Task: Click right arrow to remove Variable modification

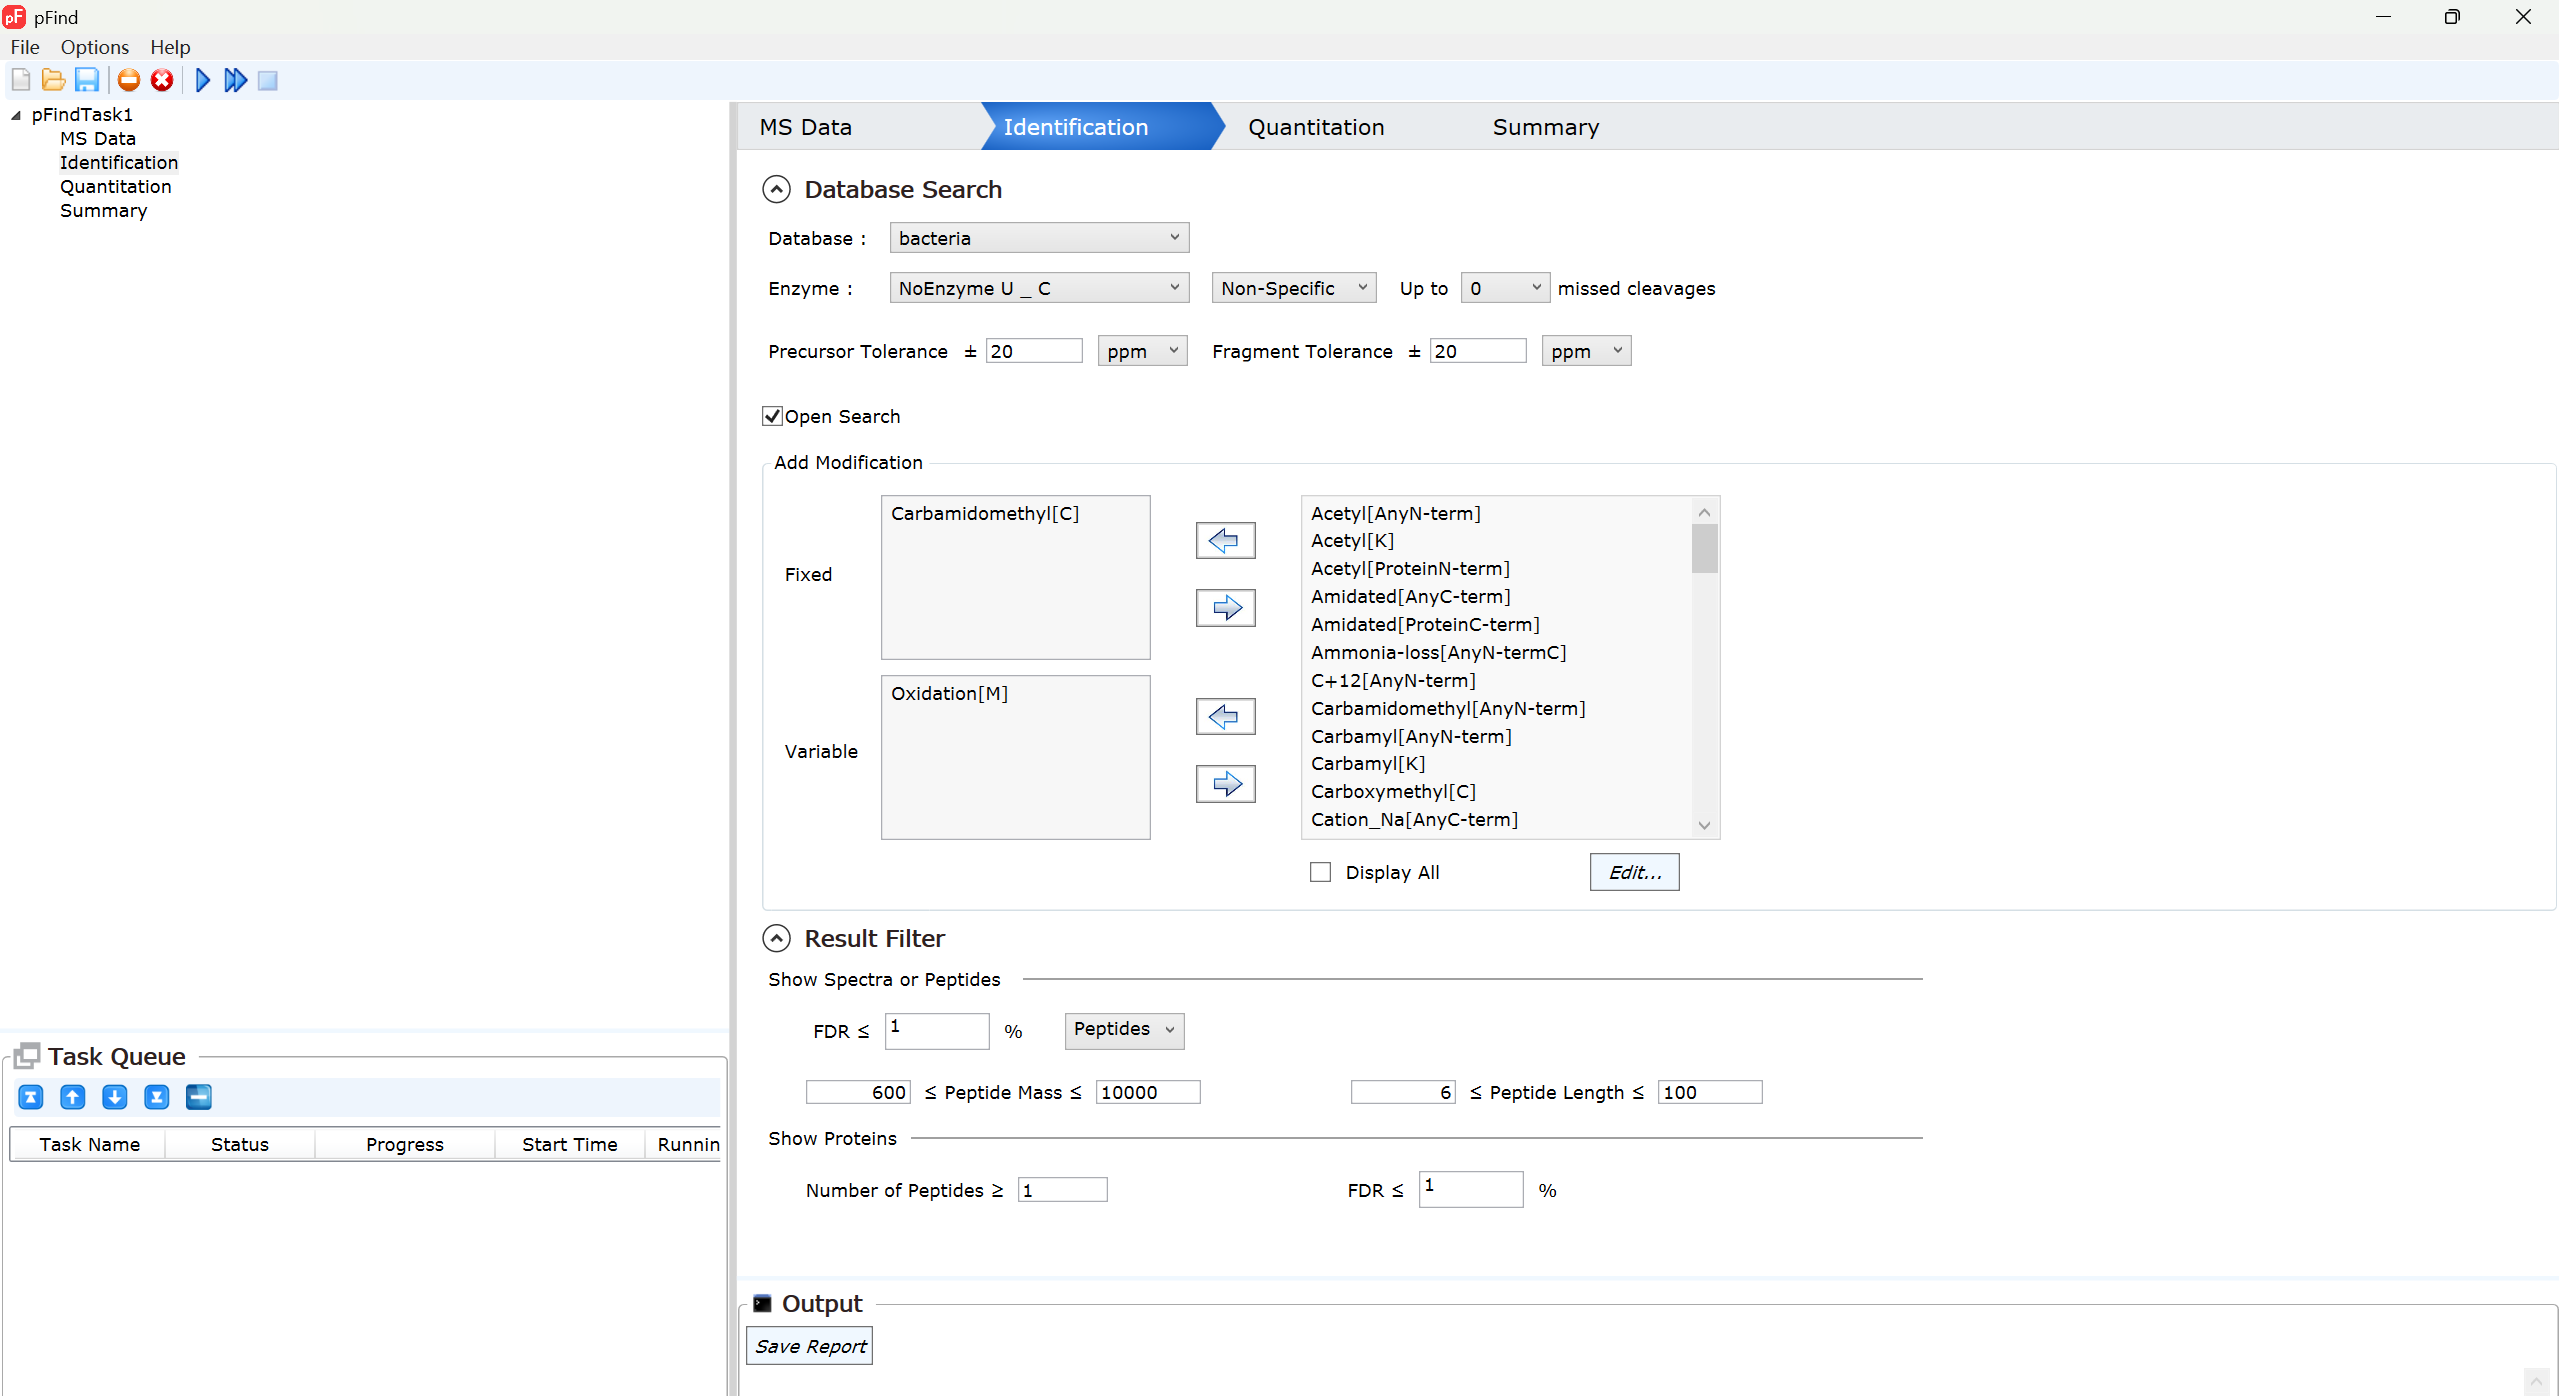Action: (x=1225, y=784)
